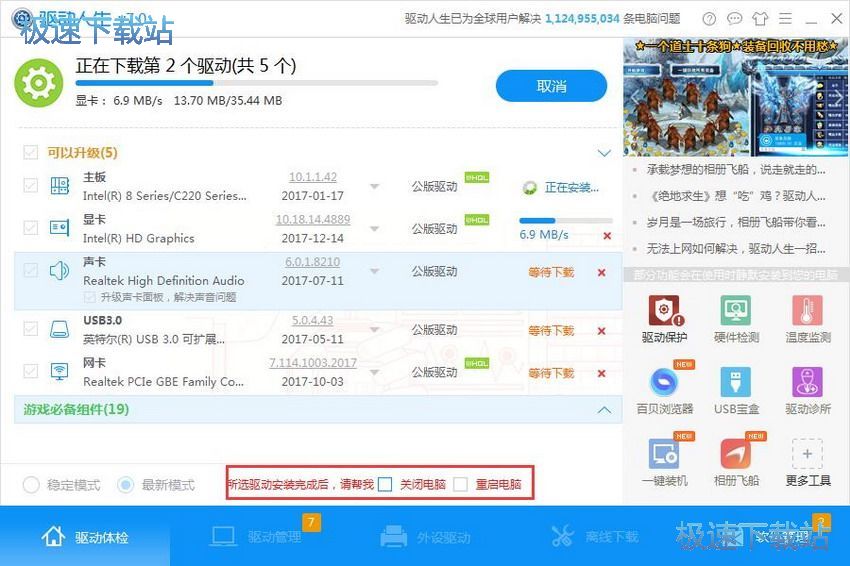Select the 最新模式 radio button
Screen dimensions: 850x566
[126, 485]
